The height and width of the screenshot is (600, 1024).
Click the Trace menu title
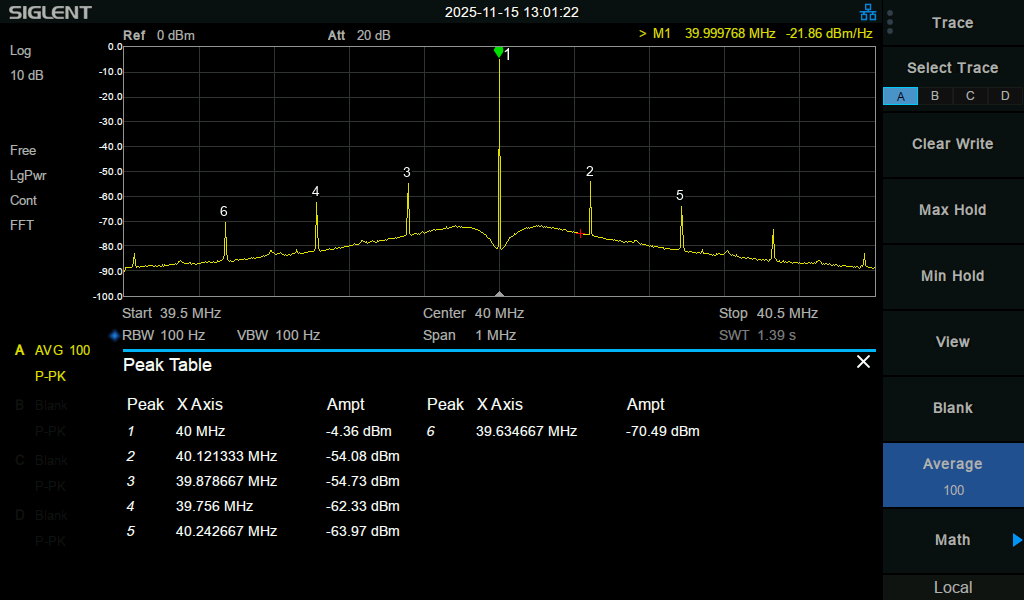953,23
